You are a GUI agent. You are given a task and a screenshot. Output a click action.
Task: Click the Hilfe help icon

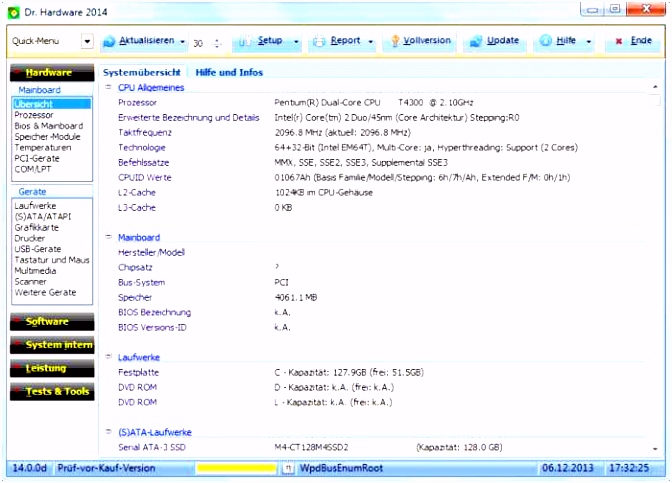point(546,41)
